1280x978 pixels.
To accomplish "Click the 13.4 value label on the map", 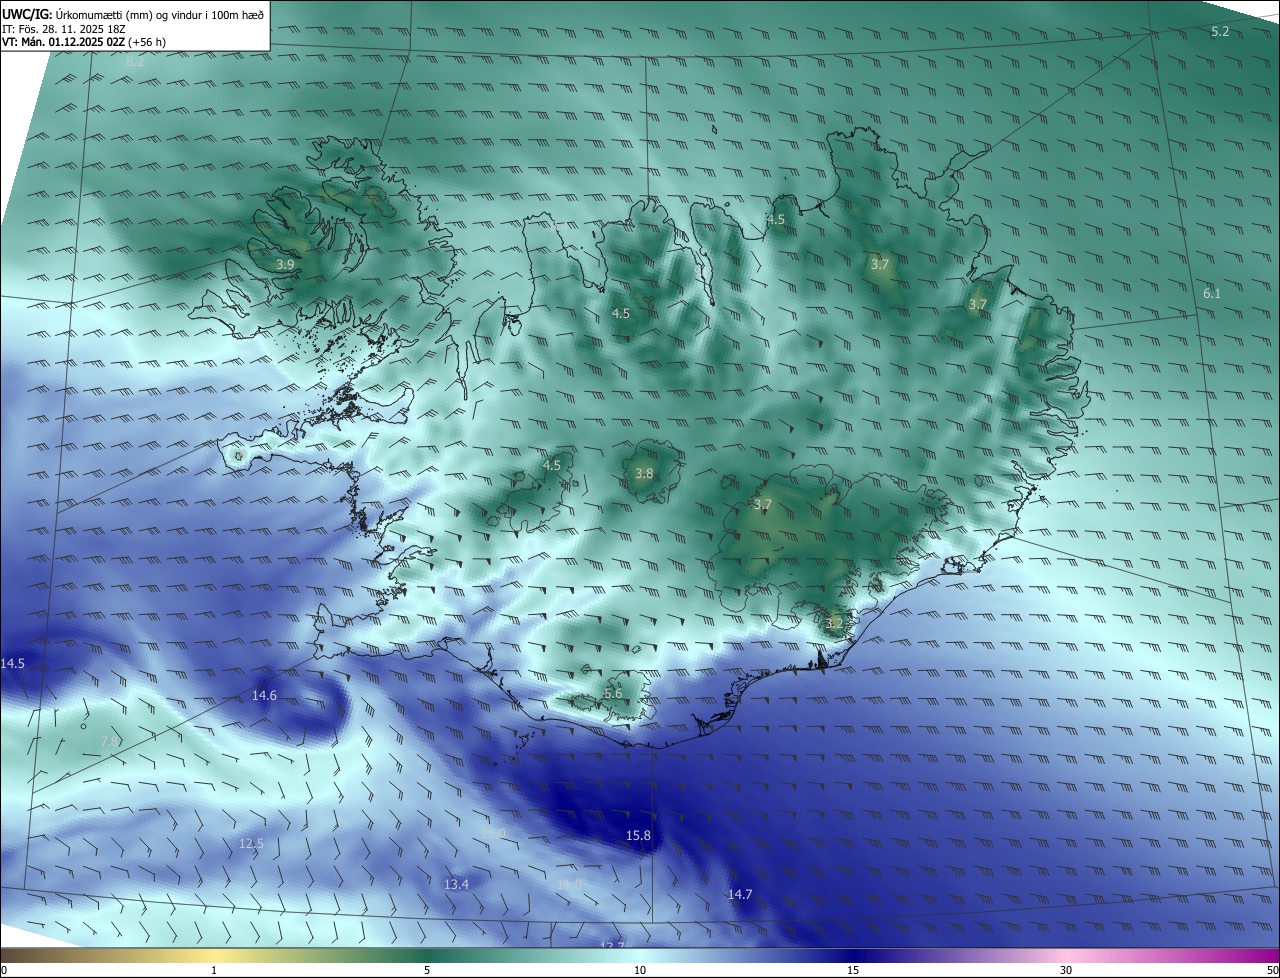I will tap(456, 885).
